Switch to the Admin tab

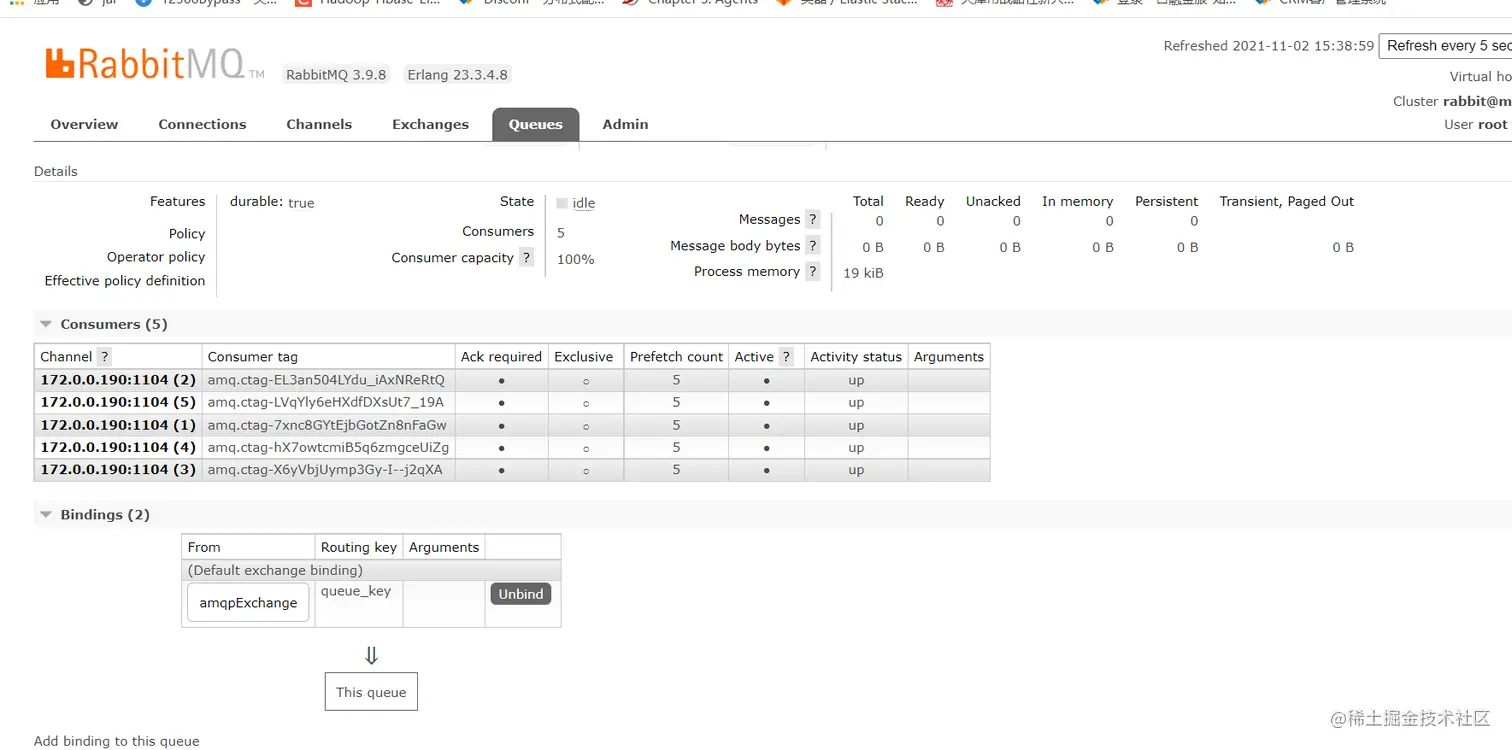click(x=625, y=124)
